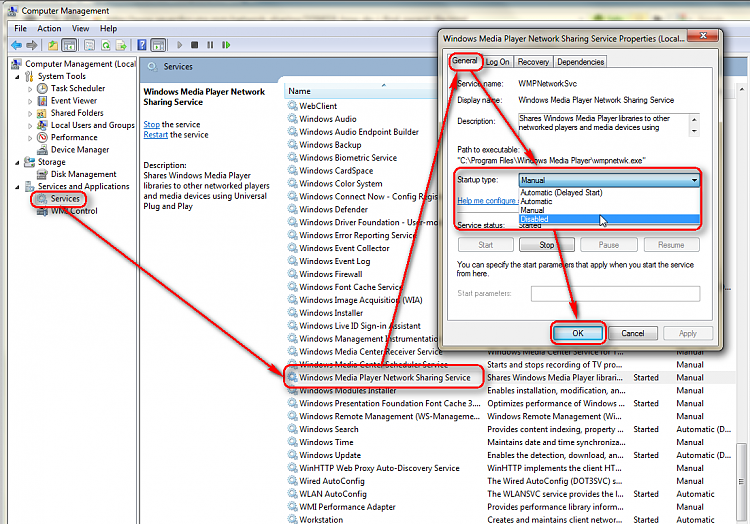Click the Forward arrow in toolbar
Screen dimensions: 750x524
click(x=32, y=45)
